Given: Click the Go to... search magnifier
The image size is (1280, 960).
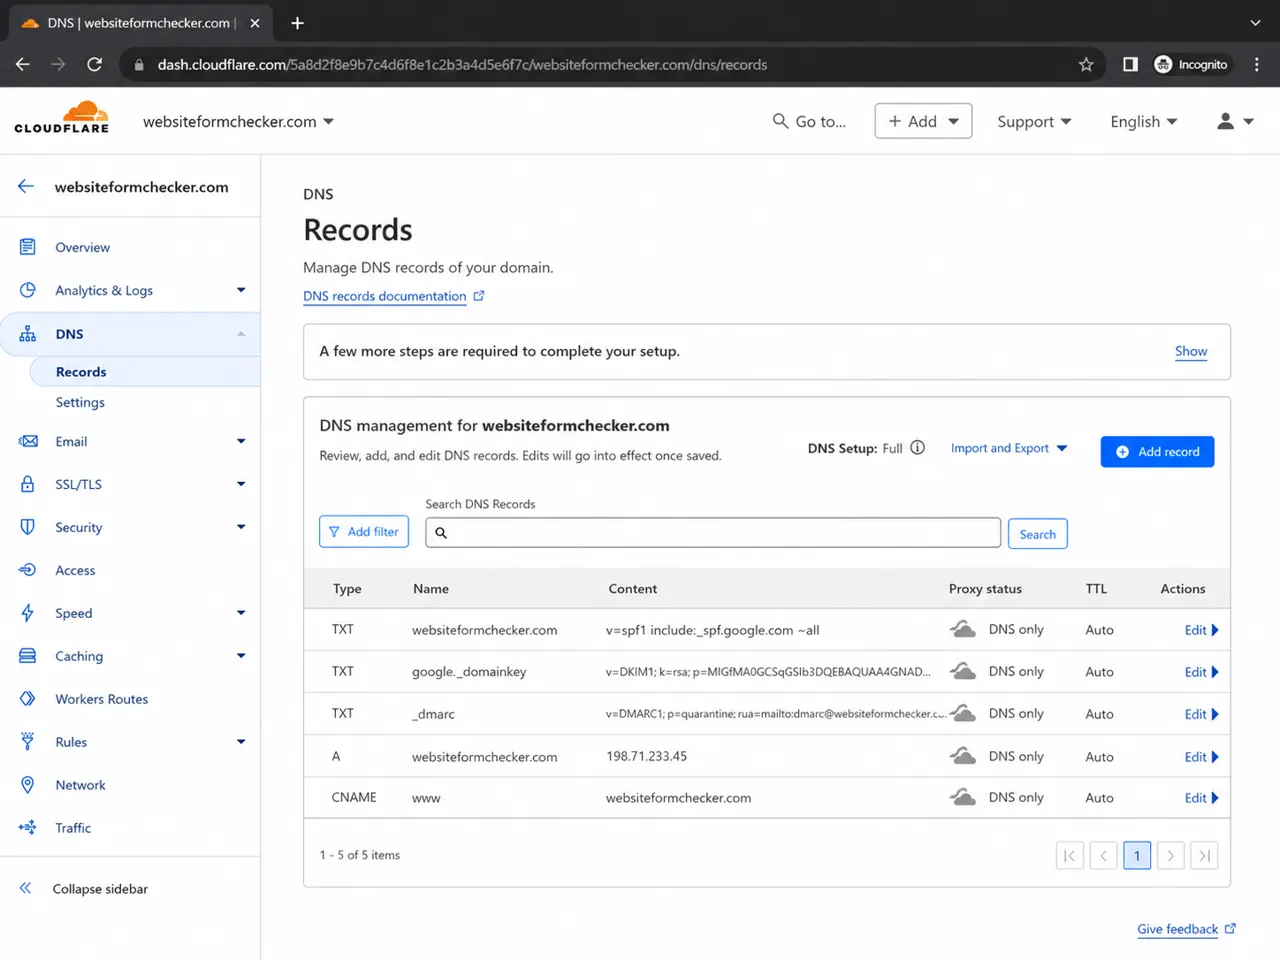Looking at the screenshot, I should click(x=780, y=121).
